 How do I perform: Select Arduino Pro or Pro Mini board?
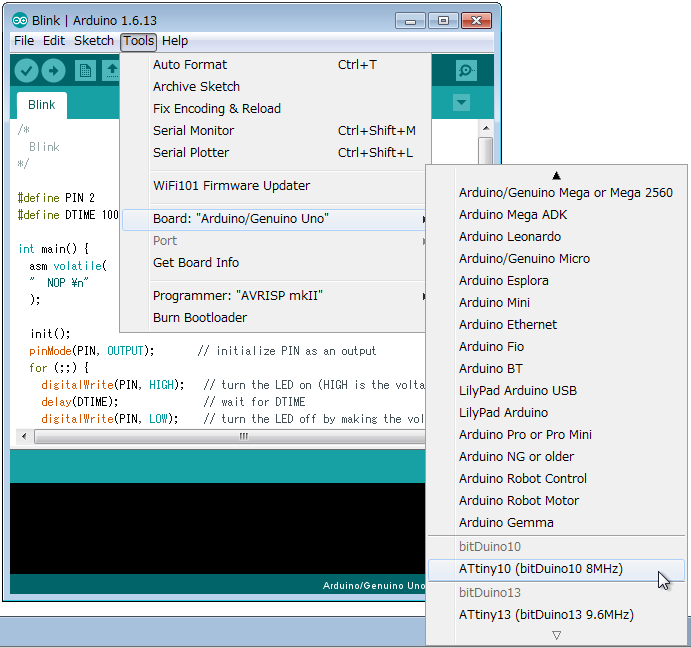557,435
